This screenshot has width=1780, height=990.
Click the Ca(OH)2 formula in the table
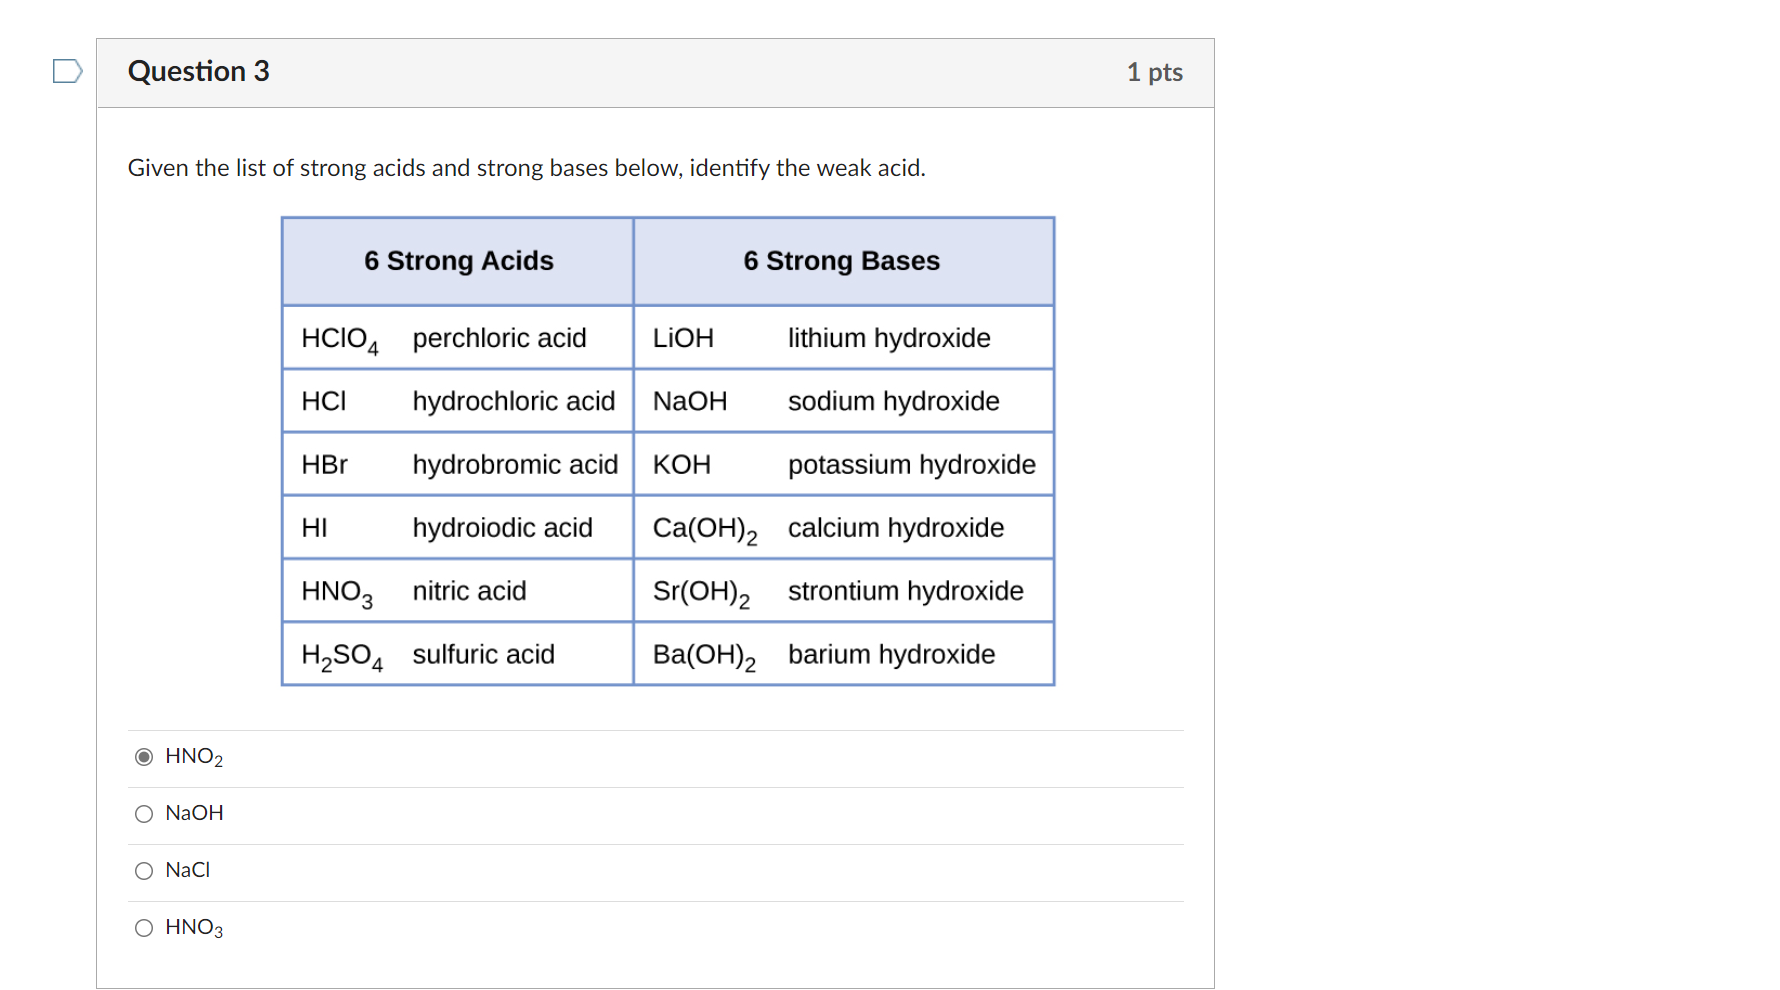705,530
